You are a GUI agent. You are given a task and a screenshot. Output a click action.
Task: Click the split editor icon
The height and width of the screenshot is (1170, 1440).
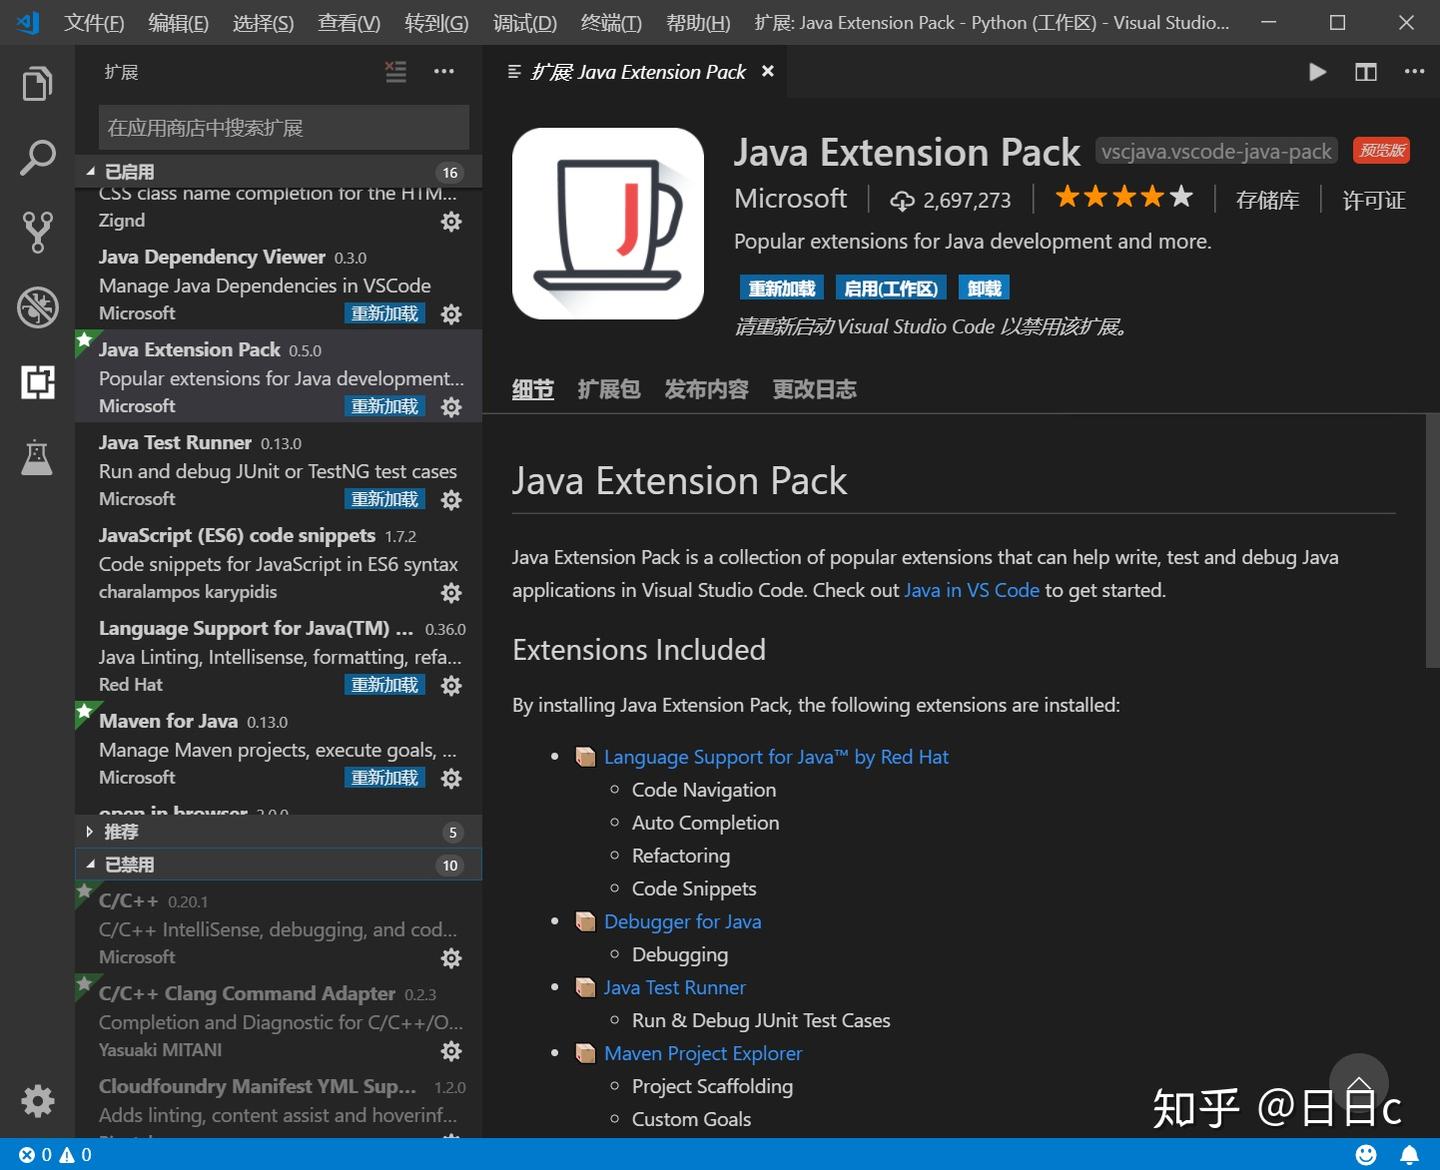pos(1365,72)
